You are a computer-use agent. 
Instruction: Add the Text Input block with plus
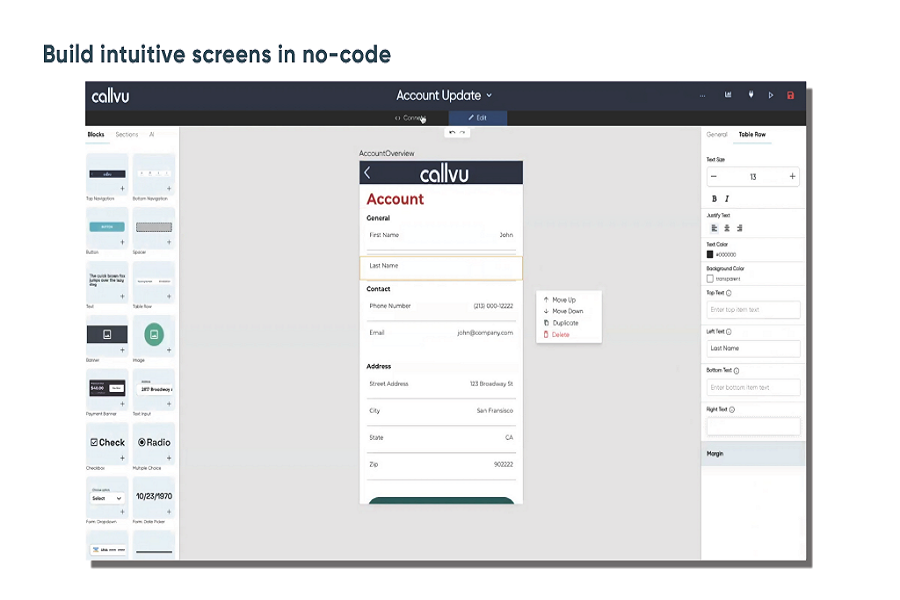(169, 404)
